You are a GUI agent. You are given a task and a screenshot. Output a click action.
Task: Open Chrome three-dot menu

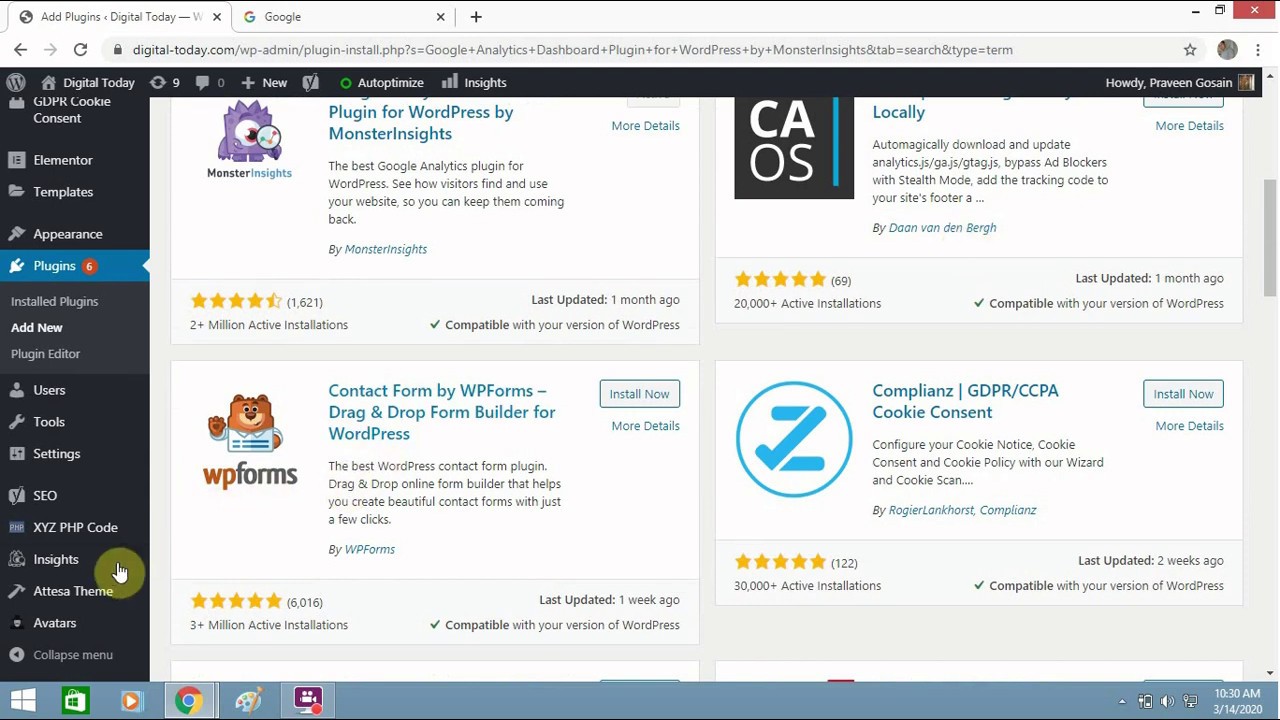pos(1258,49)
